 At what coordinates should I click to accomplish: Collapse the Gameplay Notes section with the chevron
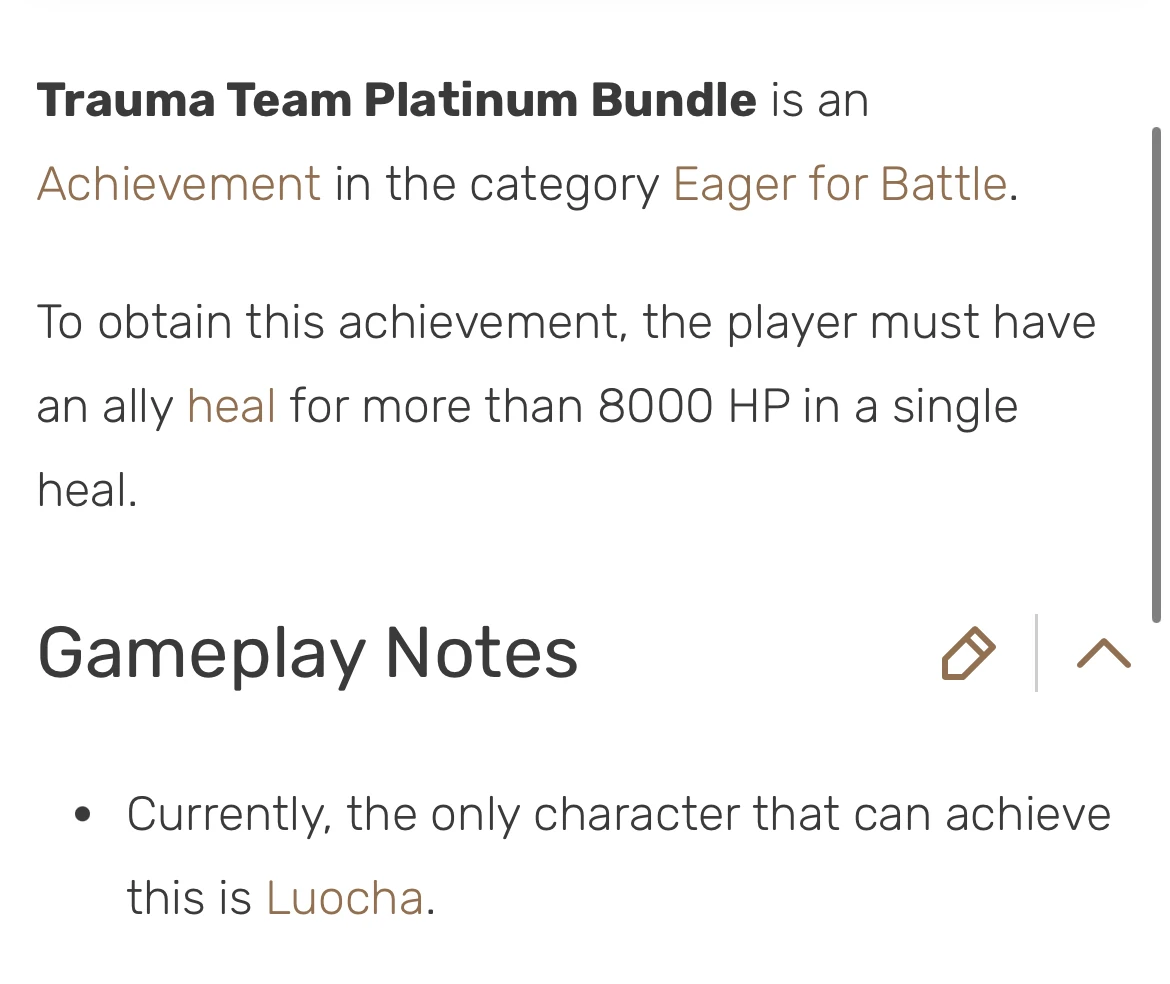(x=1101, y=654)
